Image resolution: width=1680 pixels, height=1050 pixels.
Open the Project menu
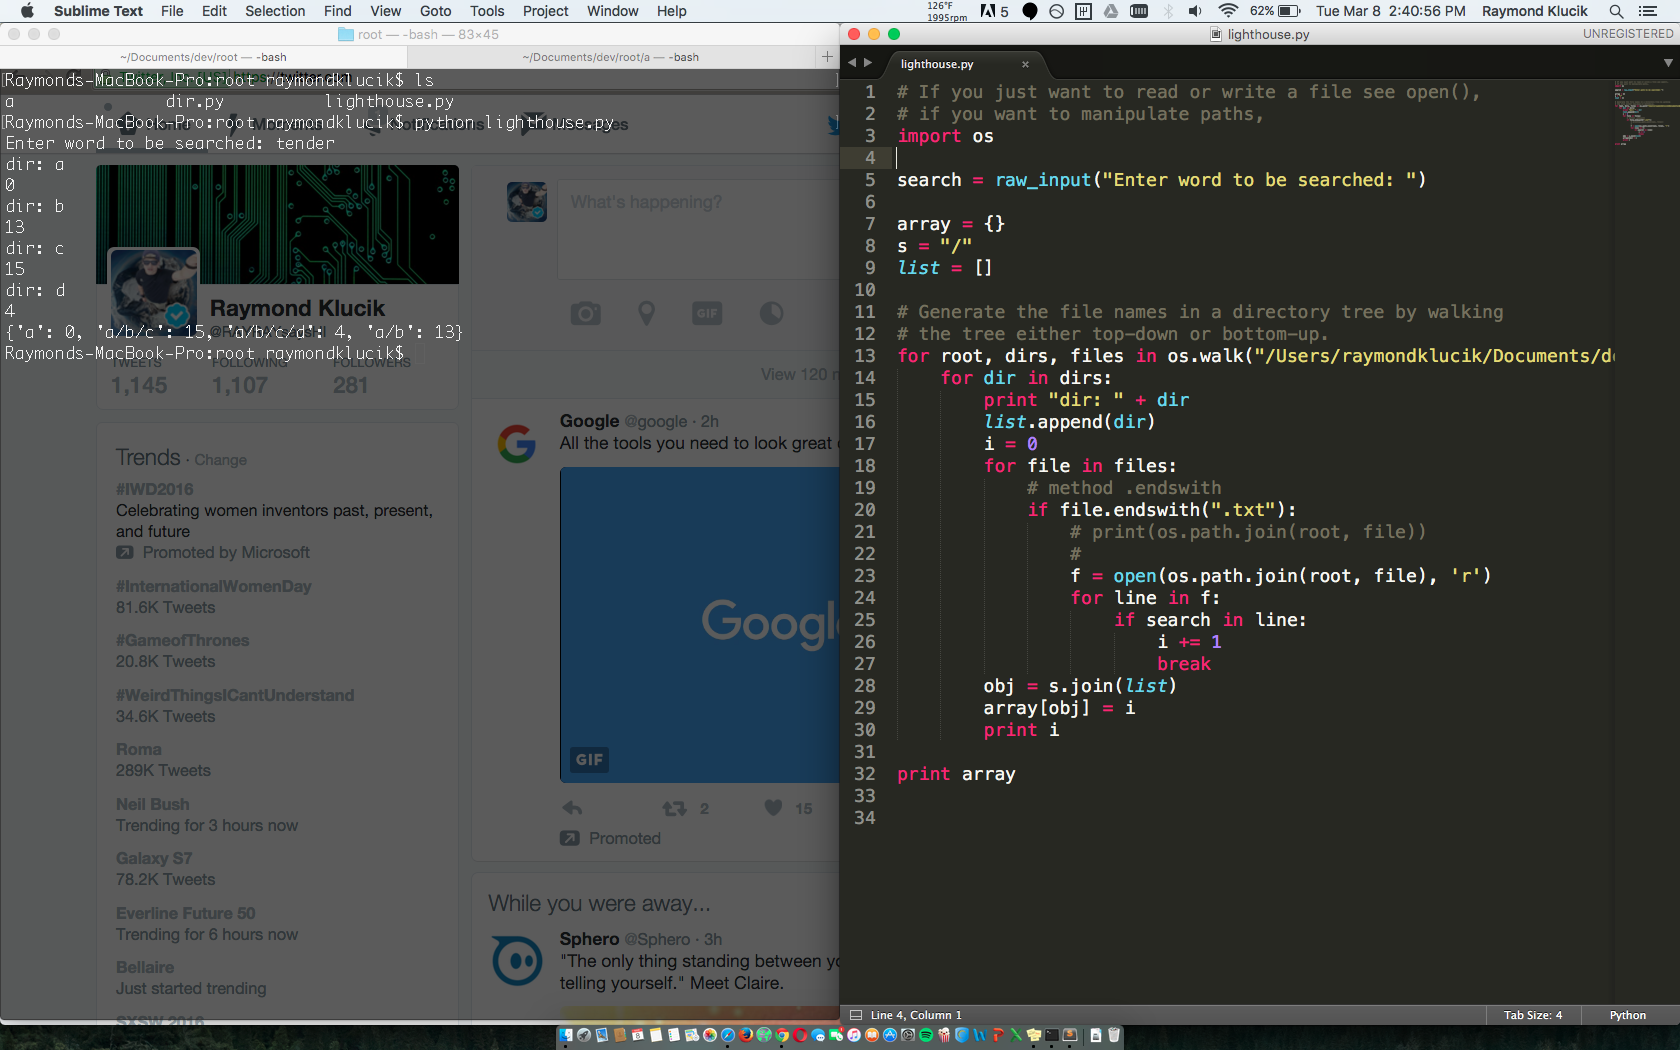coord(545,11)
